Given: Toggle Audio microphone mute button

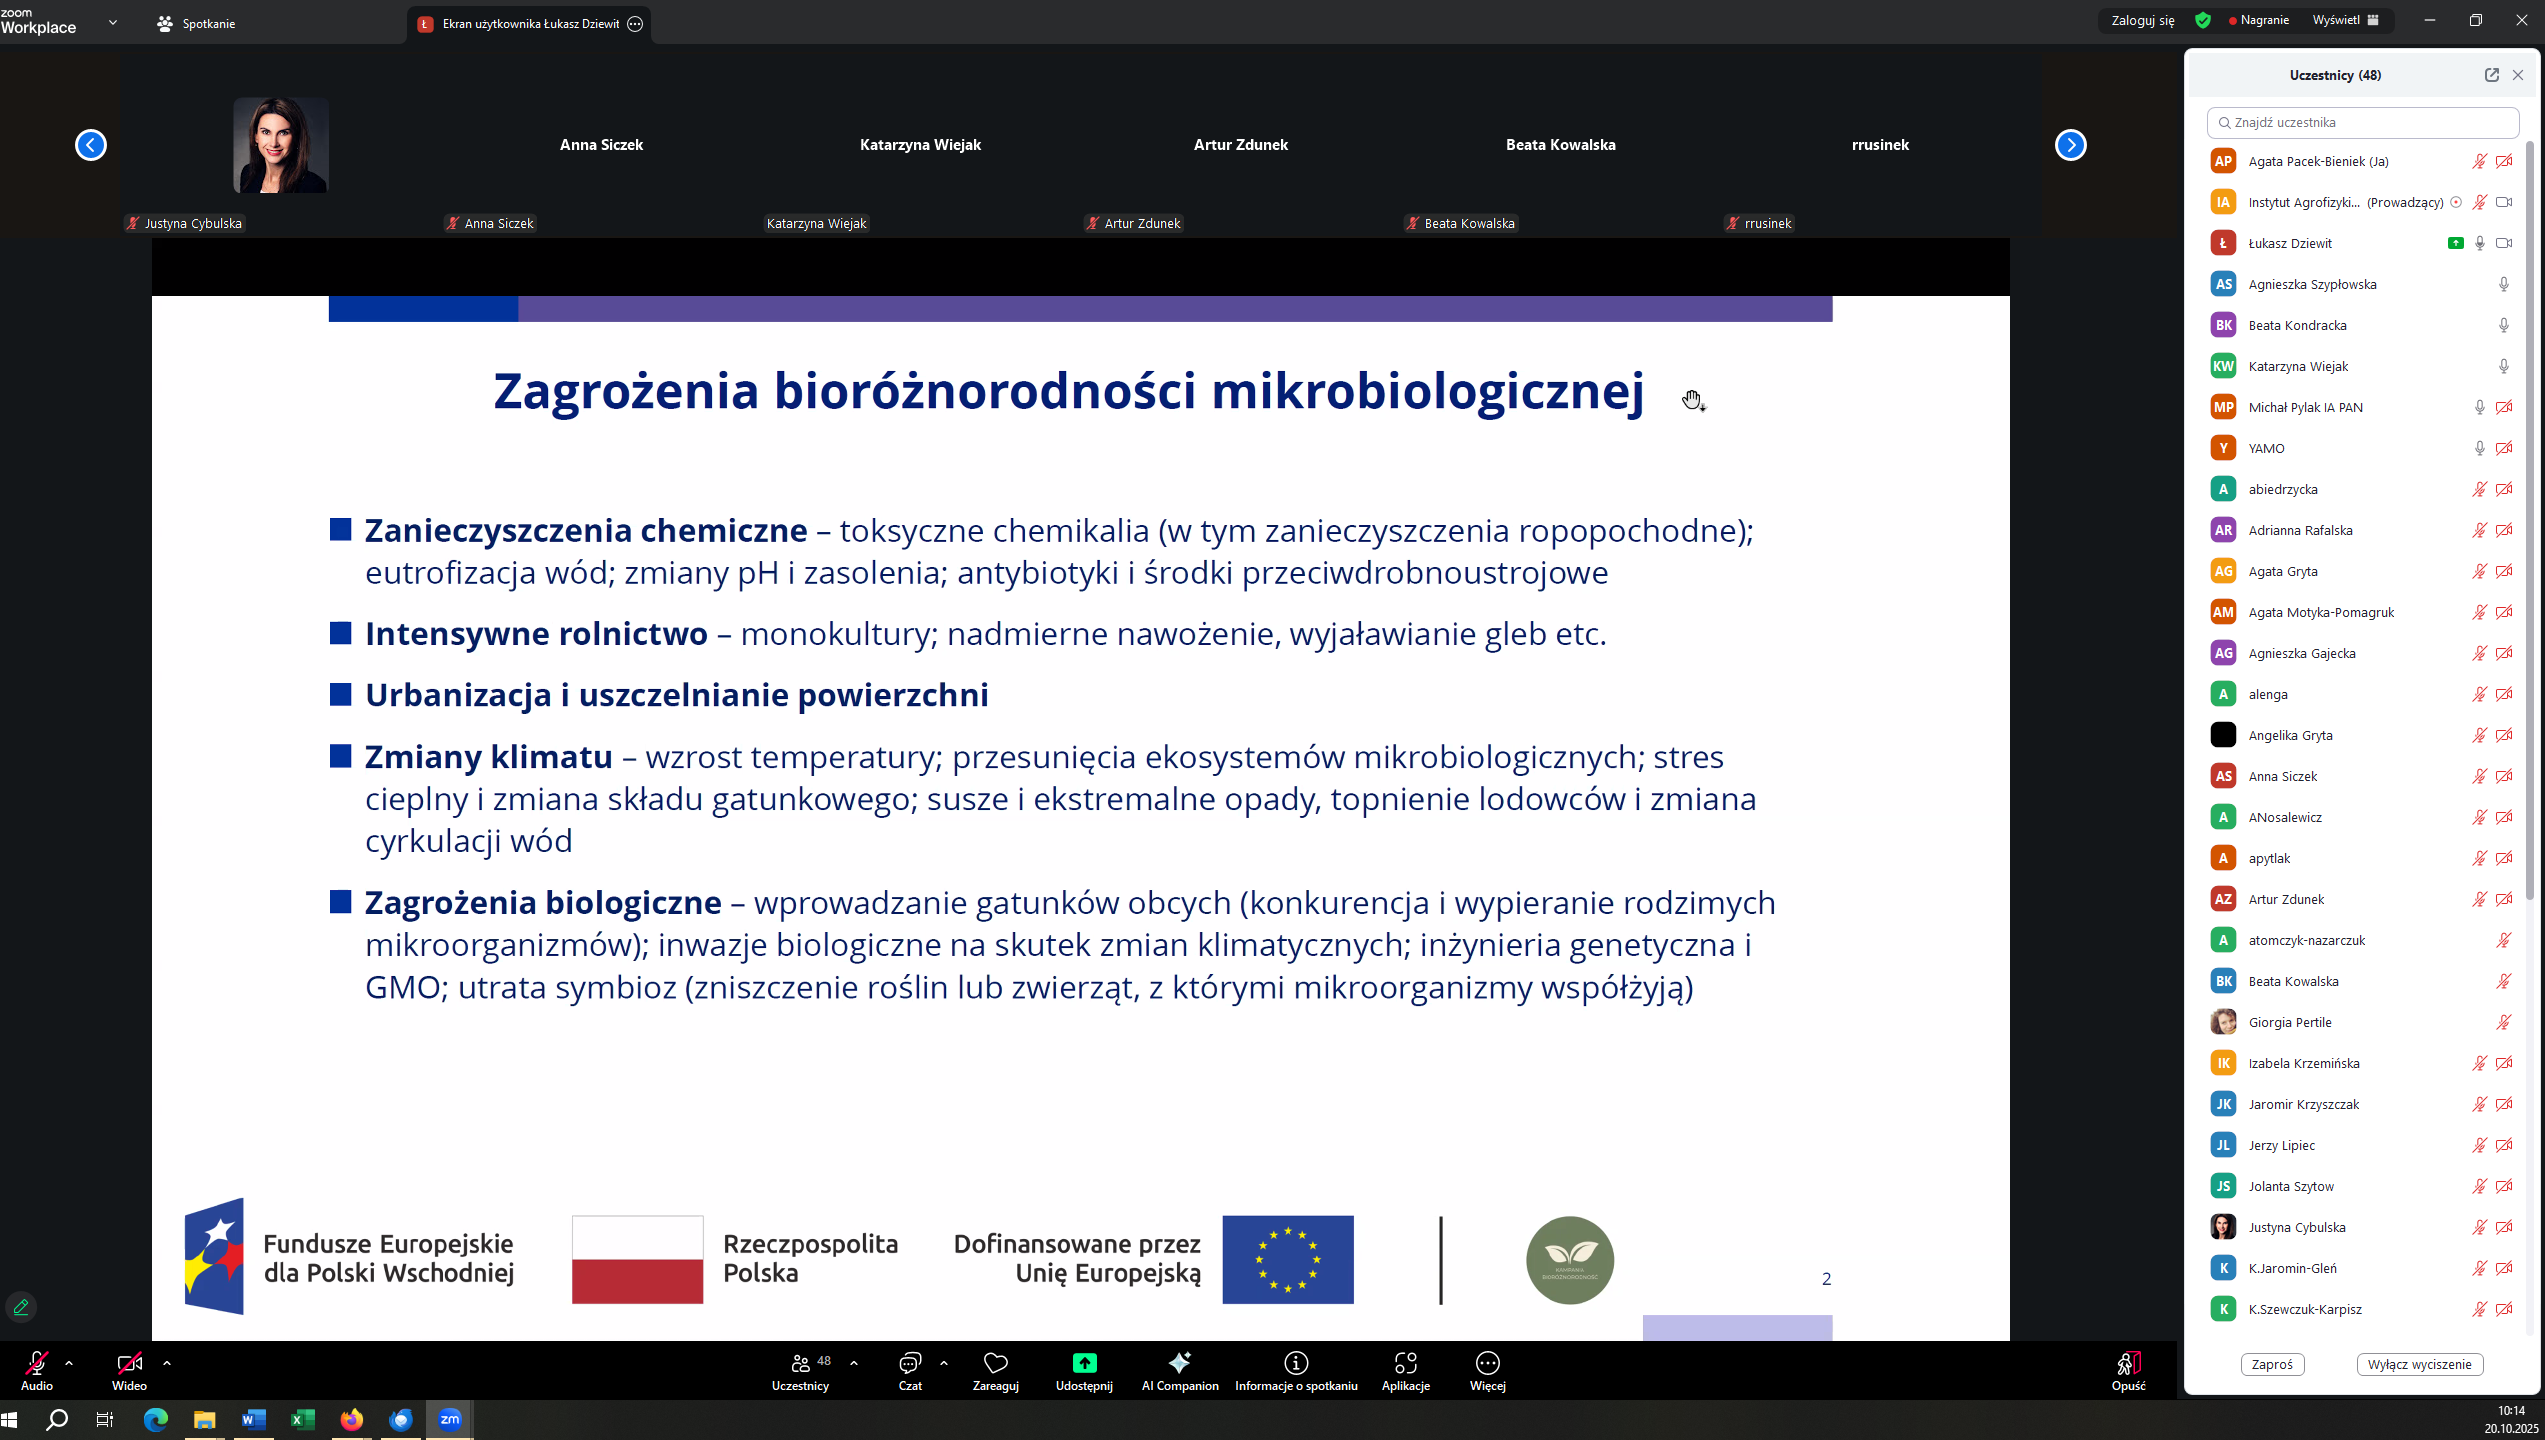Looking at the screenshot, I should [x=37, y=1364].
